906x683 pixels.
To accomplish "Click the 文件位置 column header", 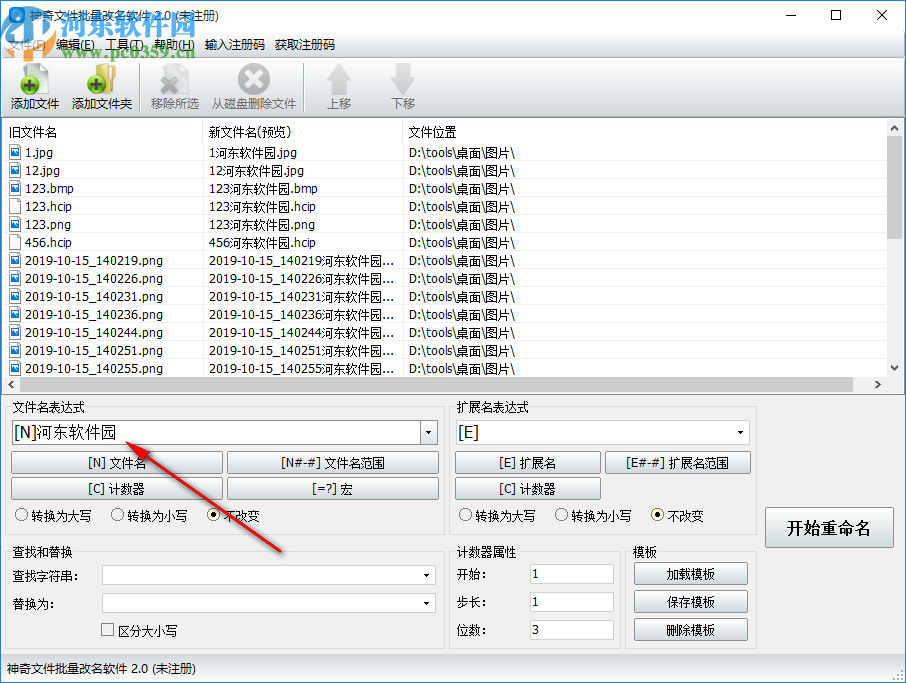I will point(644,132).
